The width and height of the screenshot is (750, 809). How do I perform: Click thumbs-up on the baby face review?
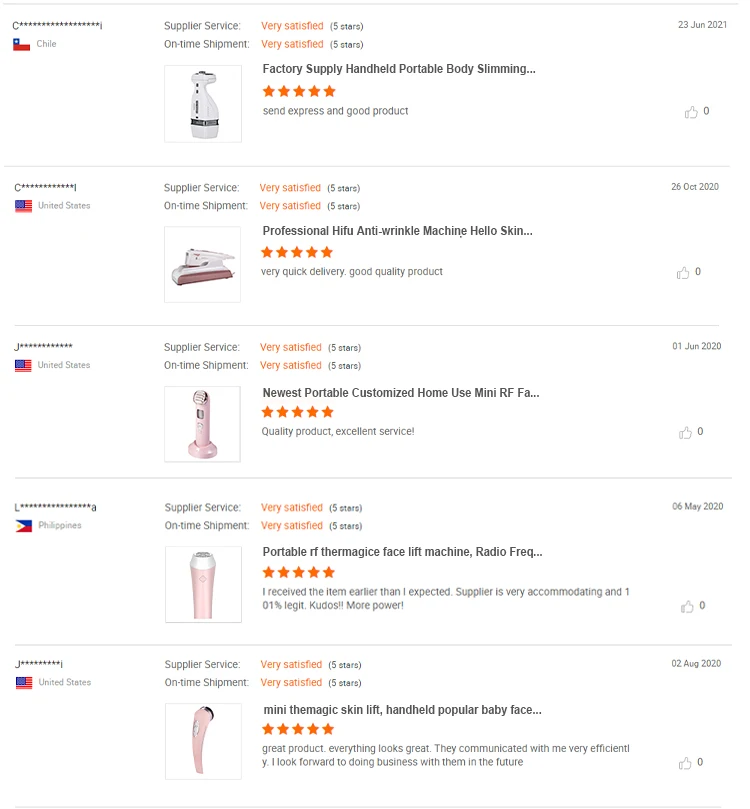click(685, 763)
